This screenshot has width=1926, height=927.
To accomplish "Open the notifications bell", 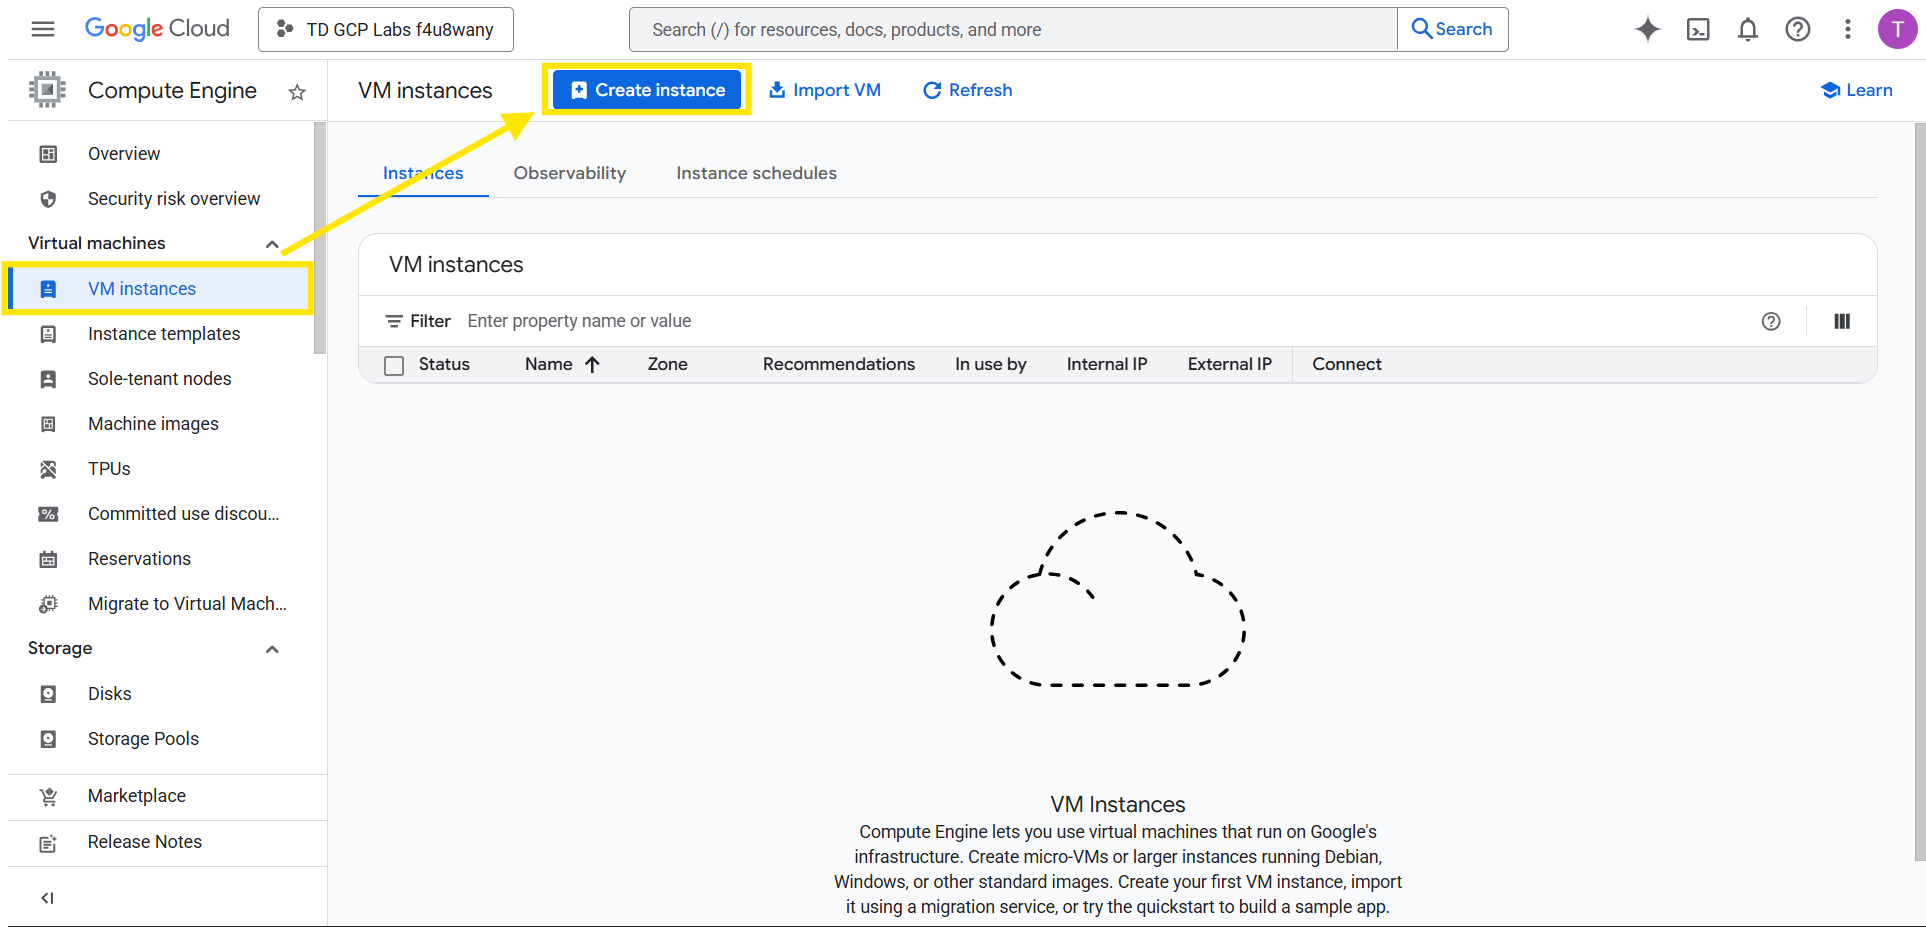I will coord(1747,29).
